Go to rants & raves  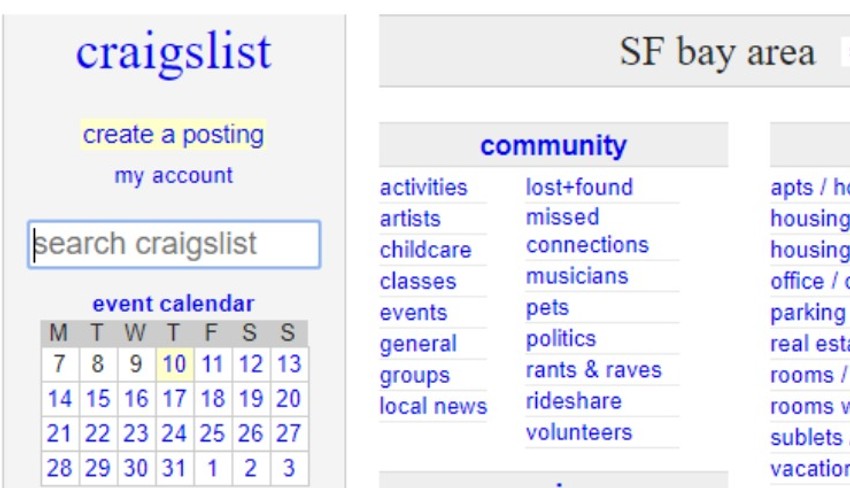pyautogui.click(x=594, y=370)
